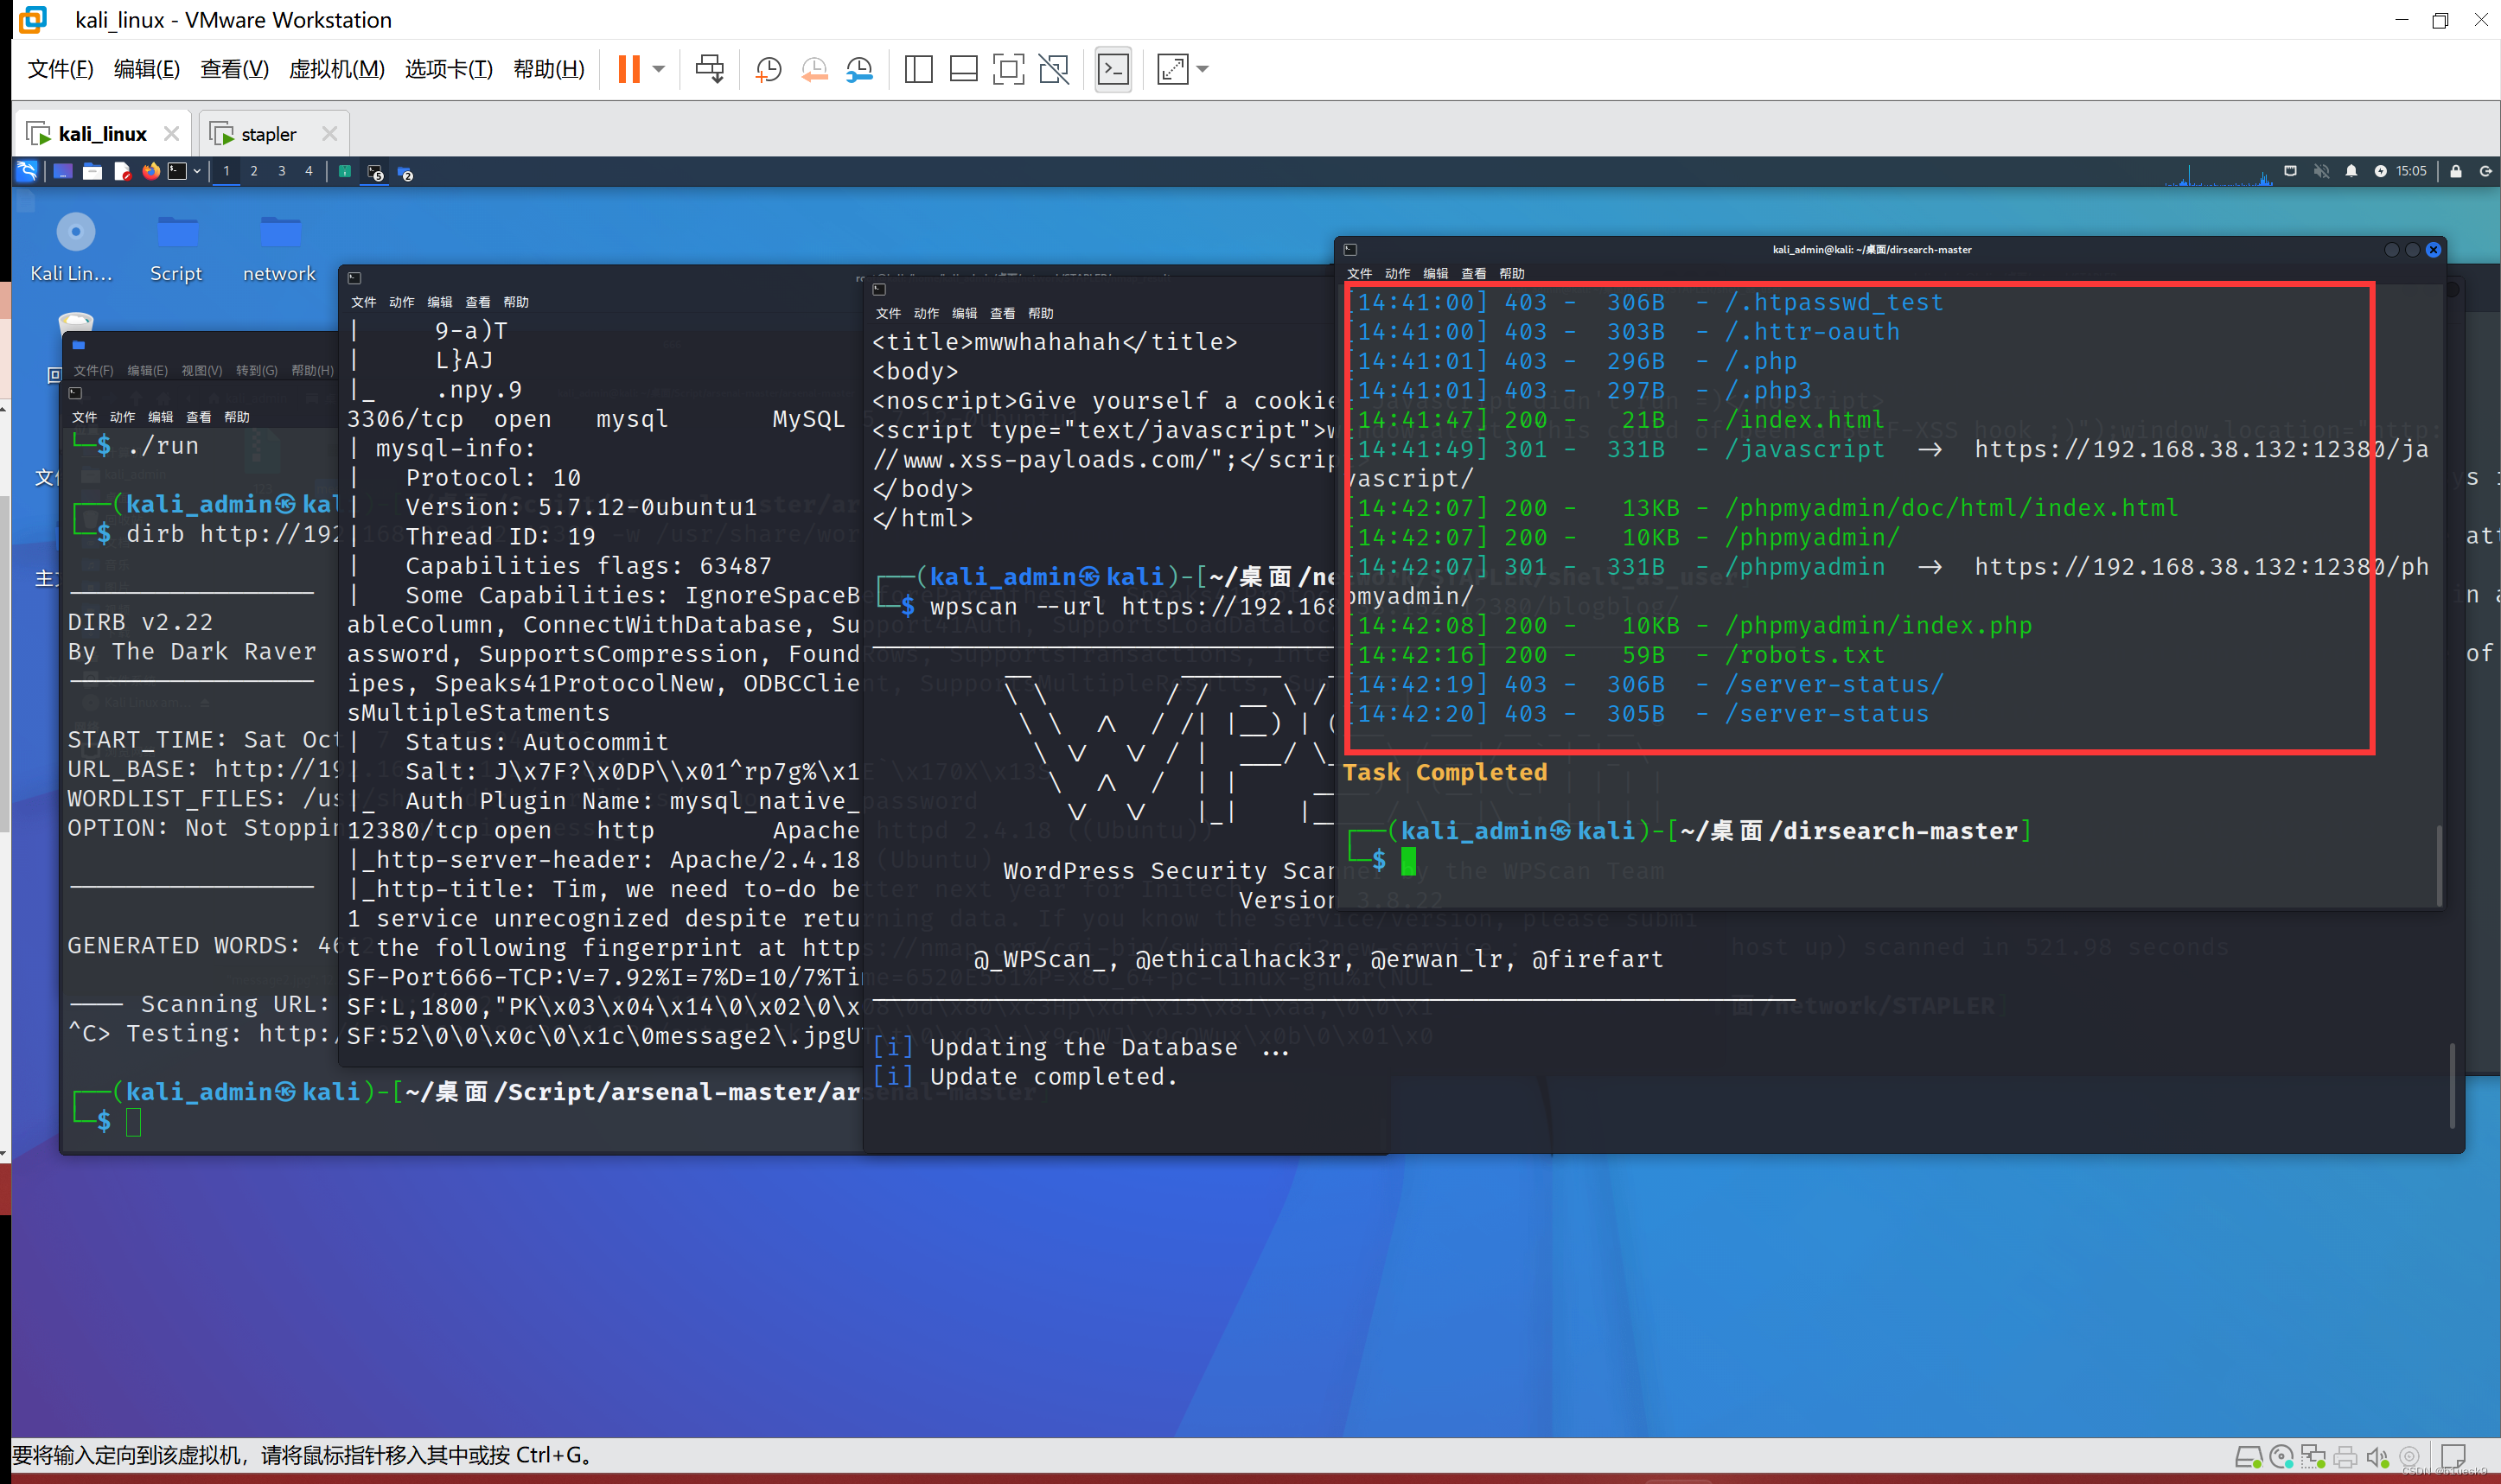Launch Firefox from the Kali taskbar

click(x=151, y=171)
